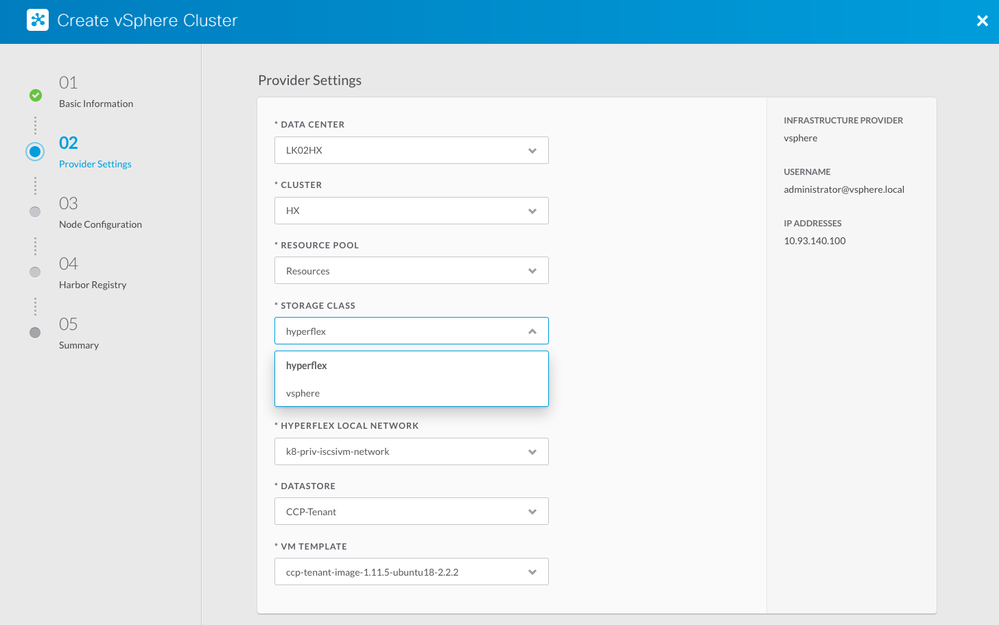Click the step dot for Harbor Registry
Image resolution: width=999 pixels, height=625 pixels.
pos(35,272)
